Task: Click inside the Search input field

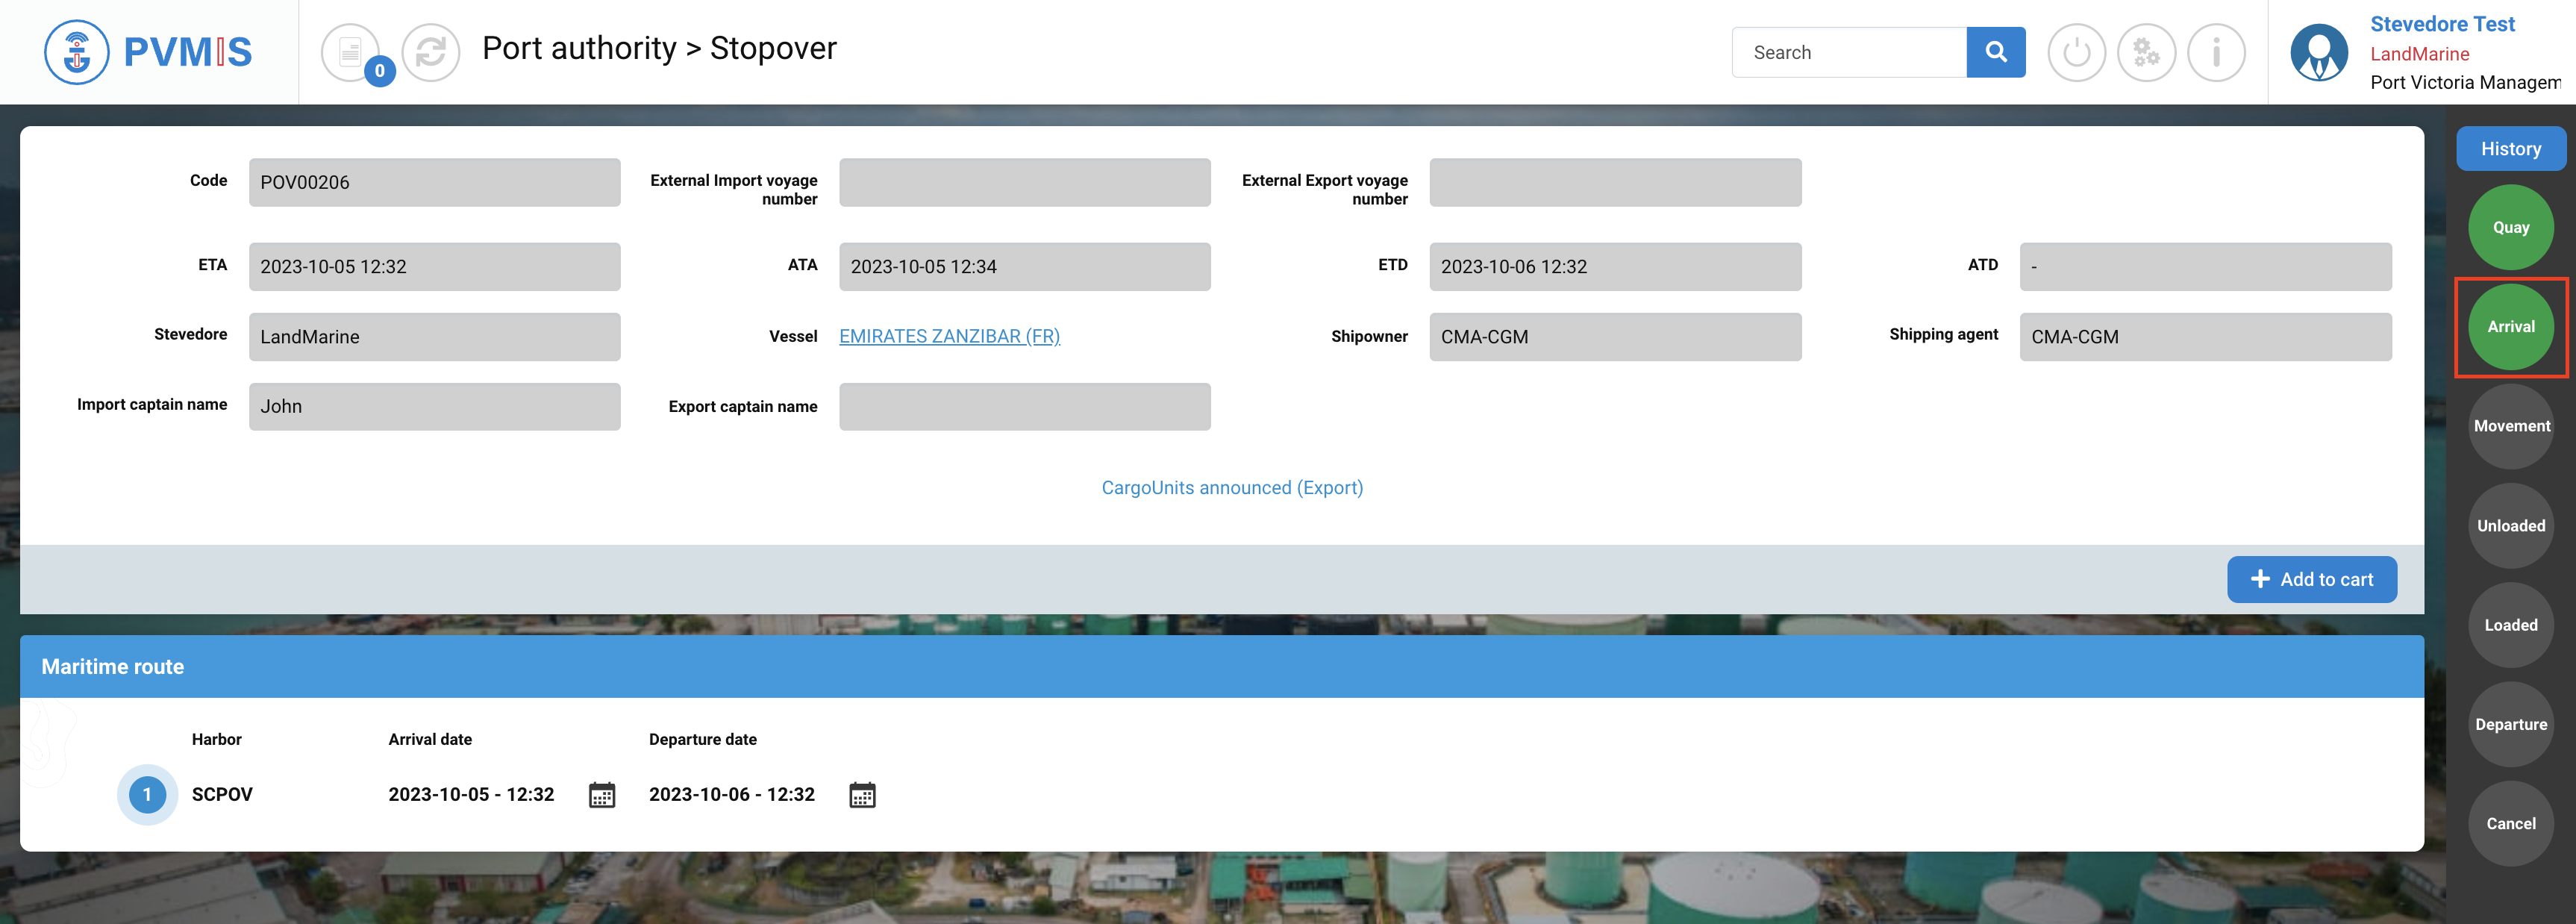Action: (1848, 52)
